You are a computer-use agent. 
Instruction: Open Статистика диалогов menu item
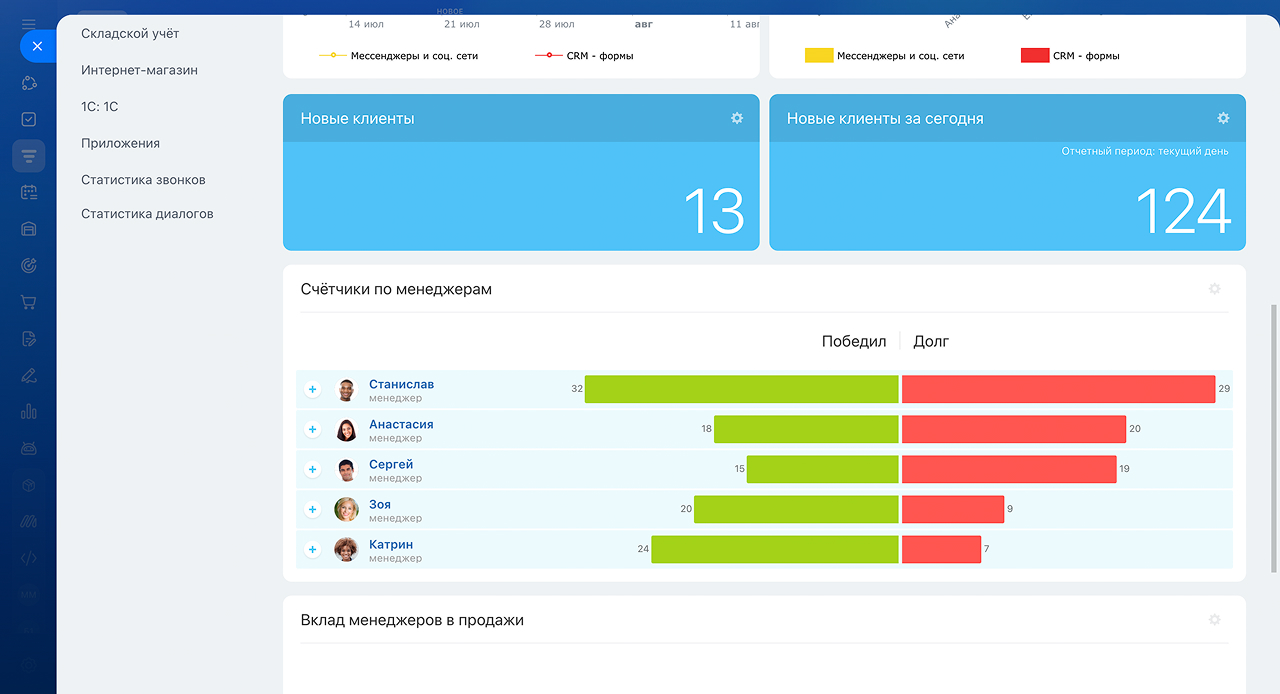147,214
